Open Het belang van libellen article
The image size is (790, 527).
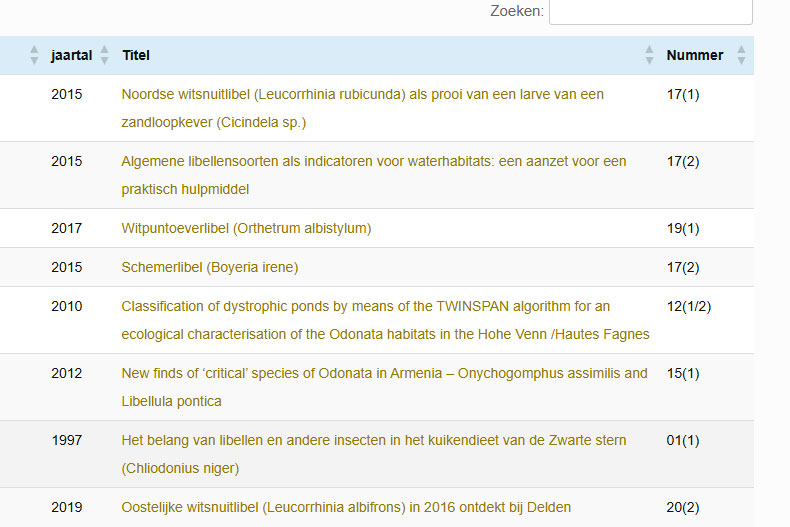pyautogui.click(x=373, y=441)
